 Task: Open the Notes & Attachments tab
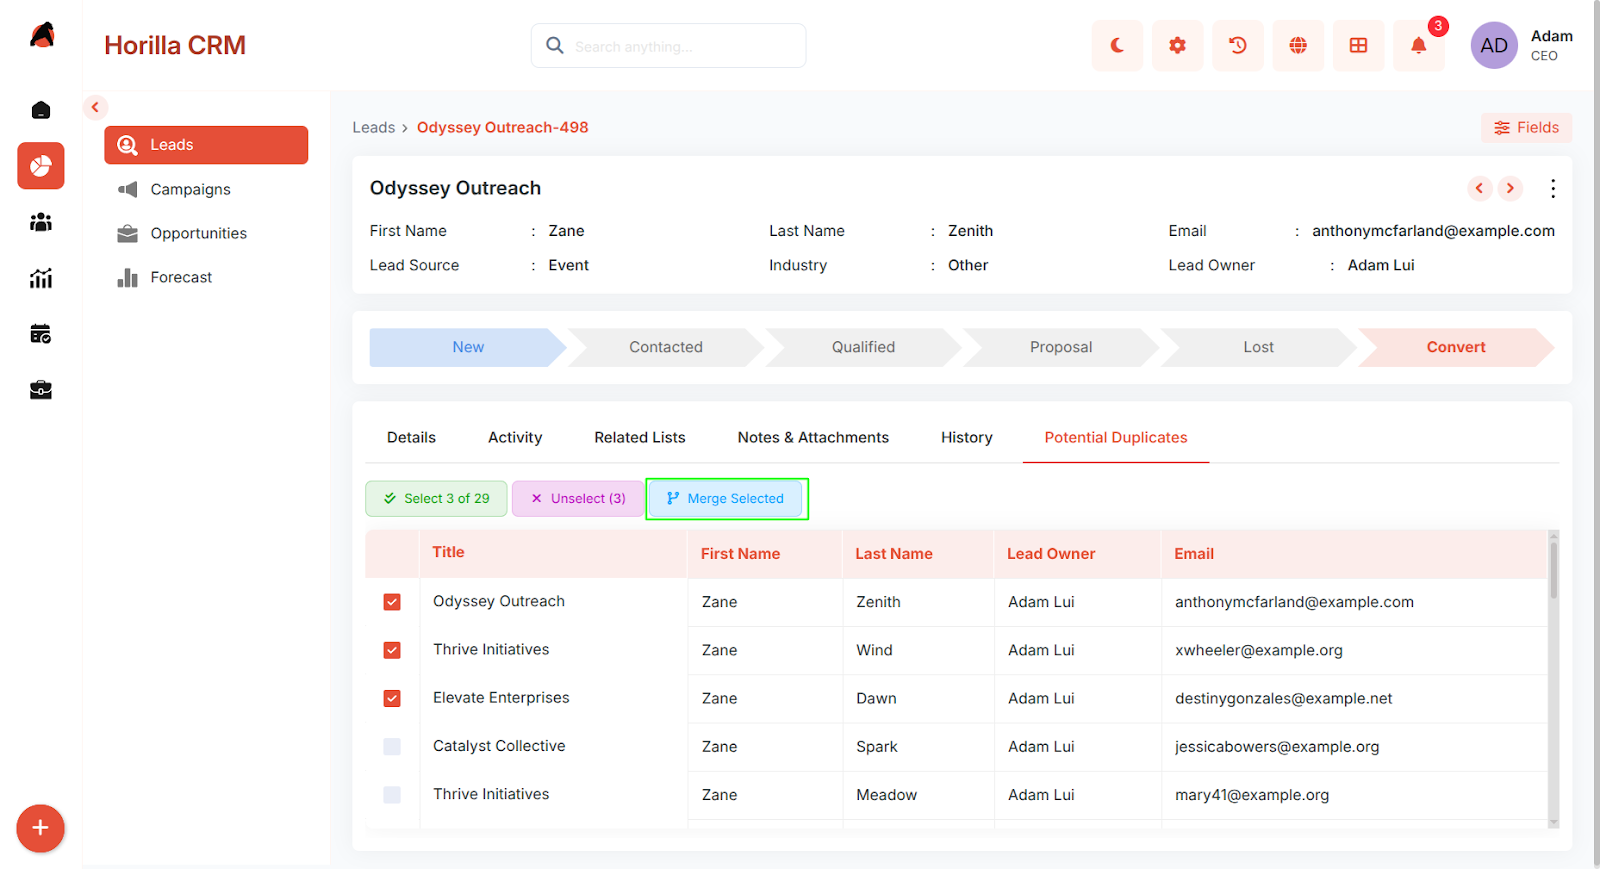[813, 438]
